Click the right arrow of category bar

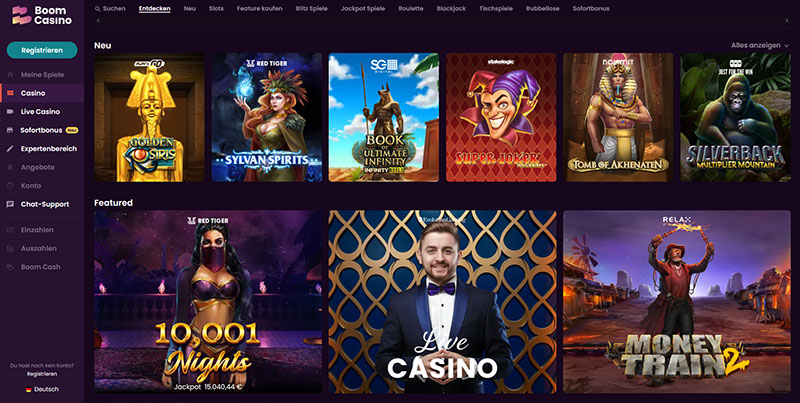click(787, 20)
